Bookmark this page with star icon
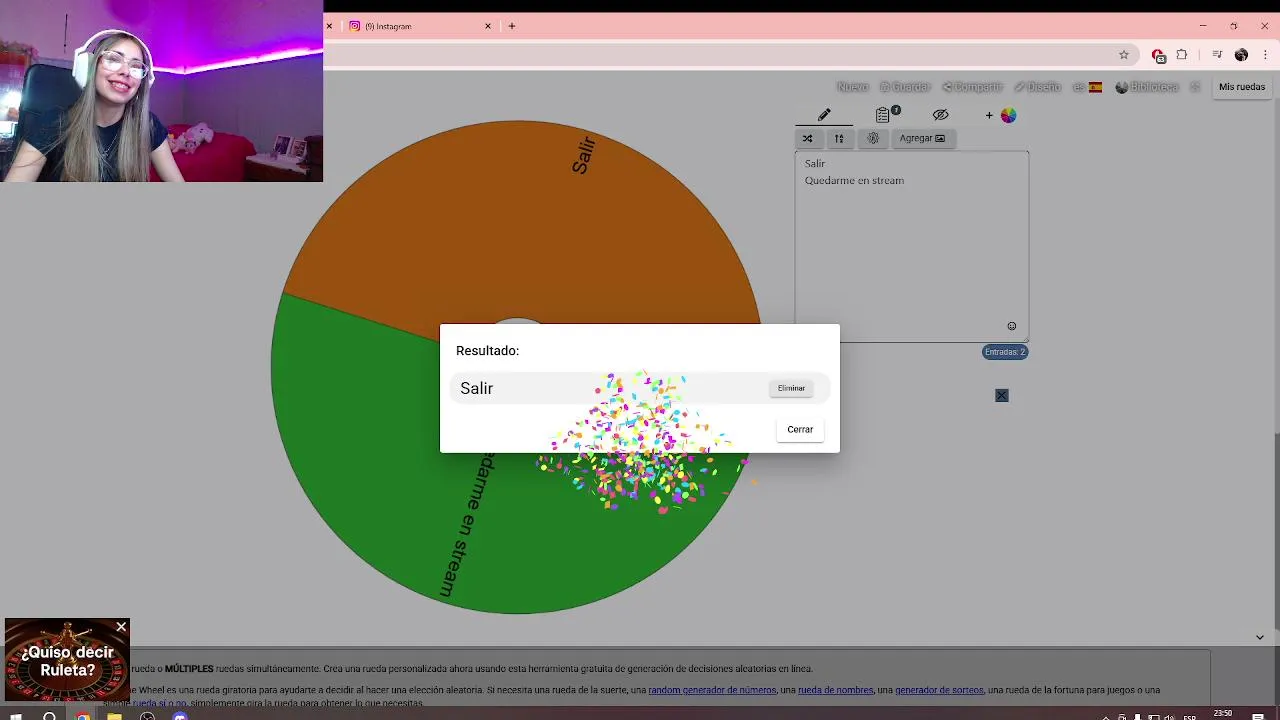The width and height of the screenshot is (1280, 720). click(x=1124, y=55)
